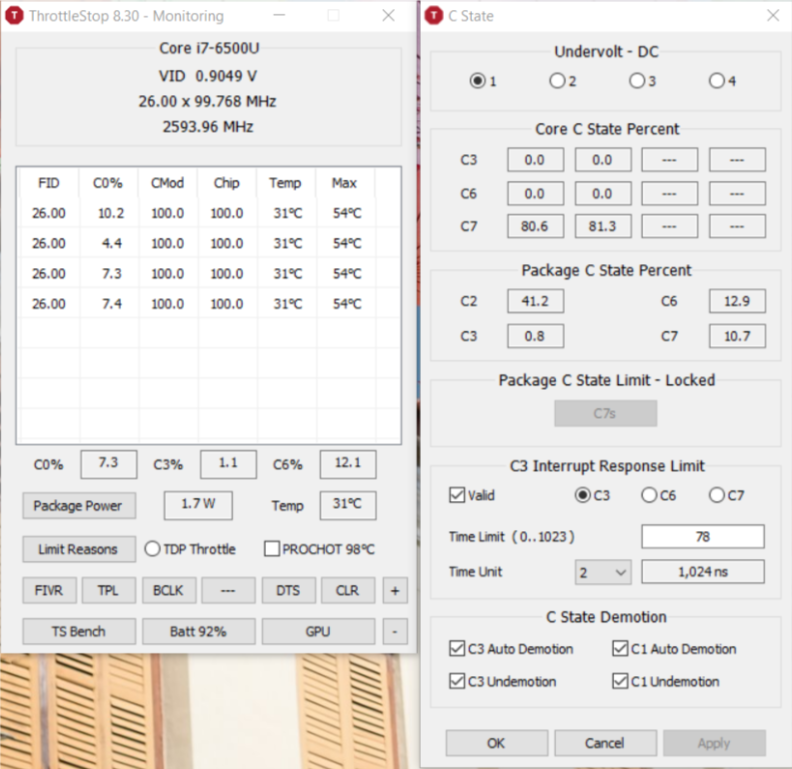
Task: Open the TPL power limits window
Action: point(108,590)
